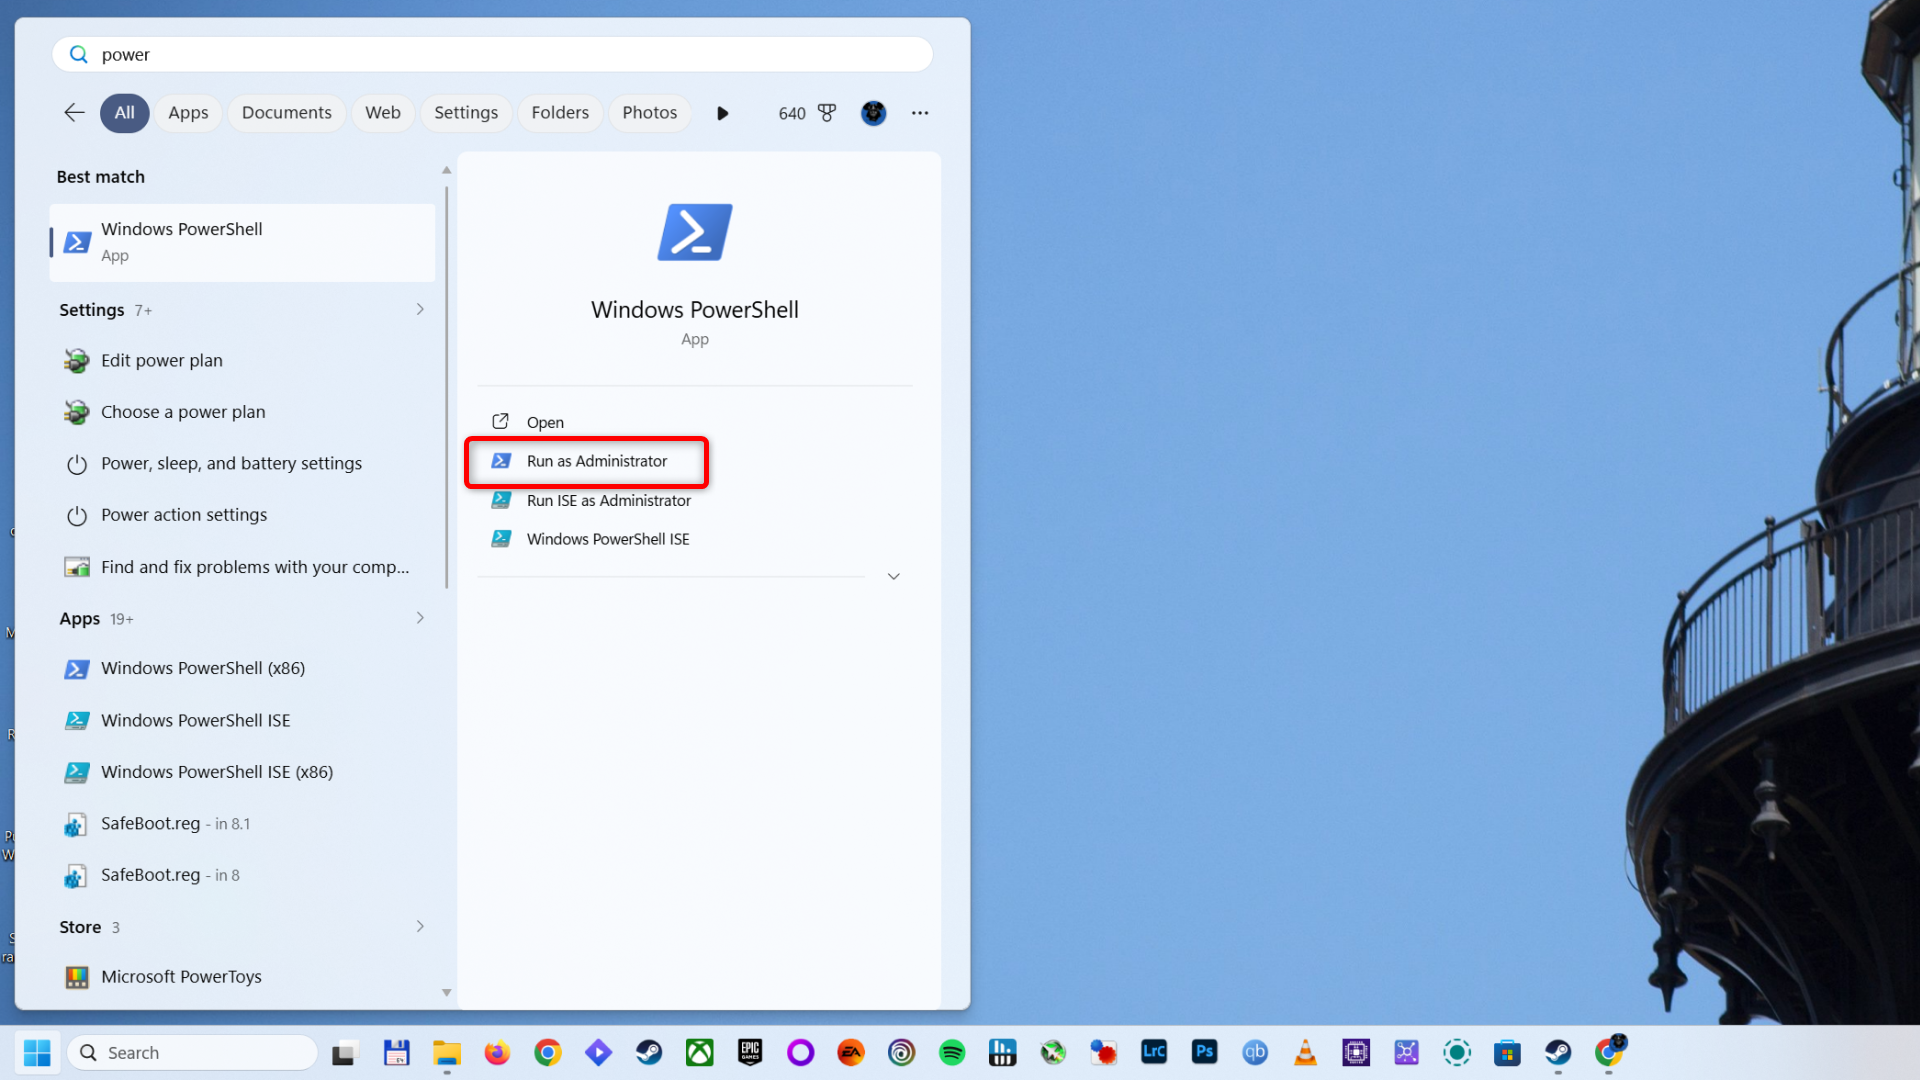Switch to the All filter tab
This screenshot has width=1920, height=1080.
(x=124, y=113)
